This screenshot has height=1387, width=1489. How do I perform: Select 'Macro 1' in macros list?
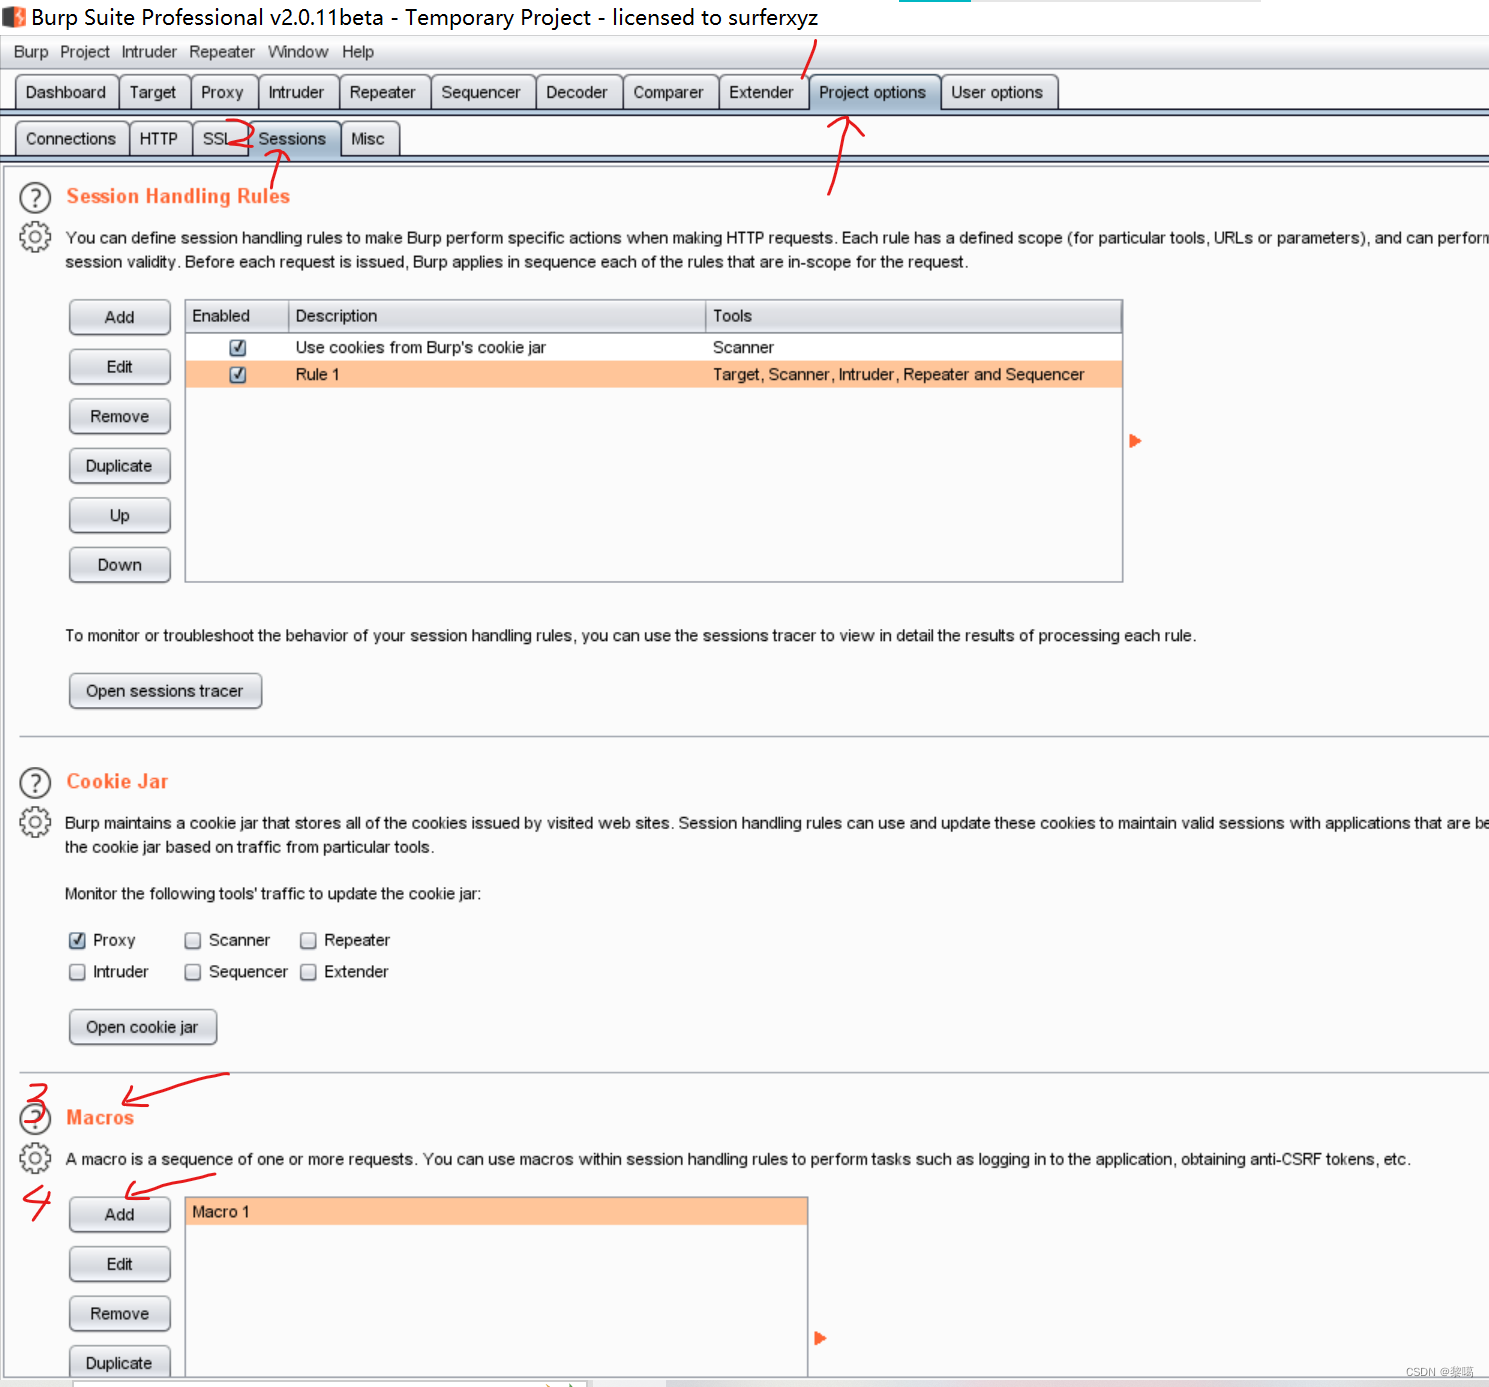point(496,1212)
